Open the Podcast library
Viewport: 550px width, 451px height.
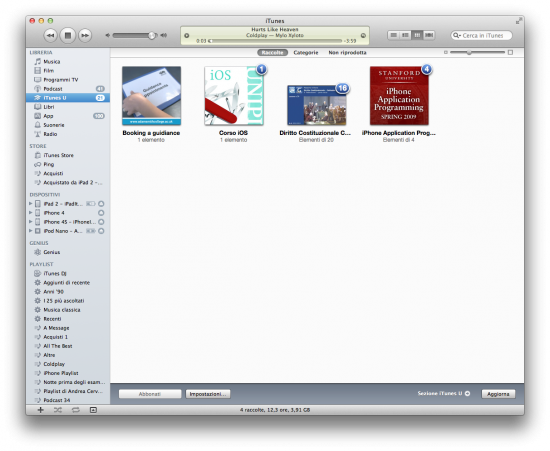pos(53,89)
